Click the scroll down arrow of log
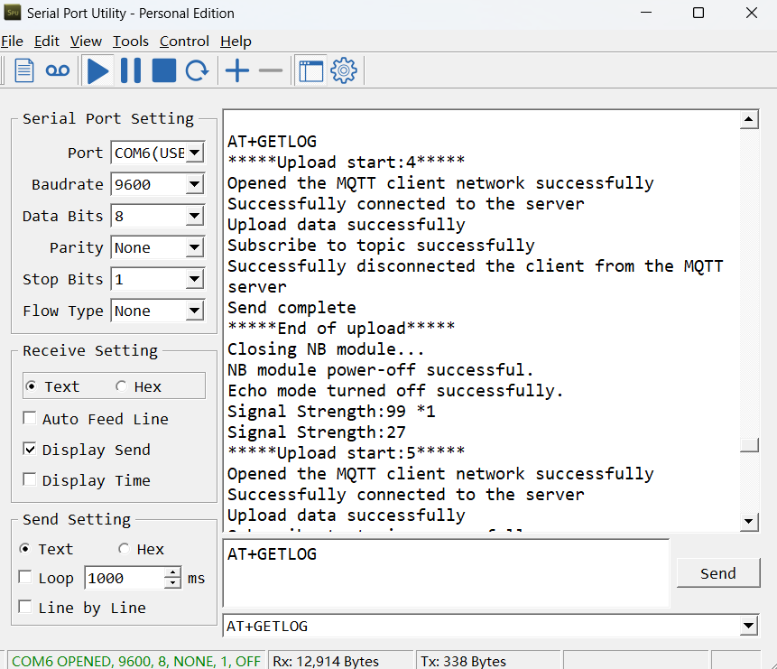Viewport: 777px width, 669px height. (749, 521)
